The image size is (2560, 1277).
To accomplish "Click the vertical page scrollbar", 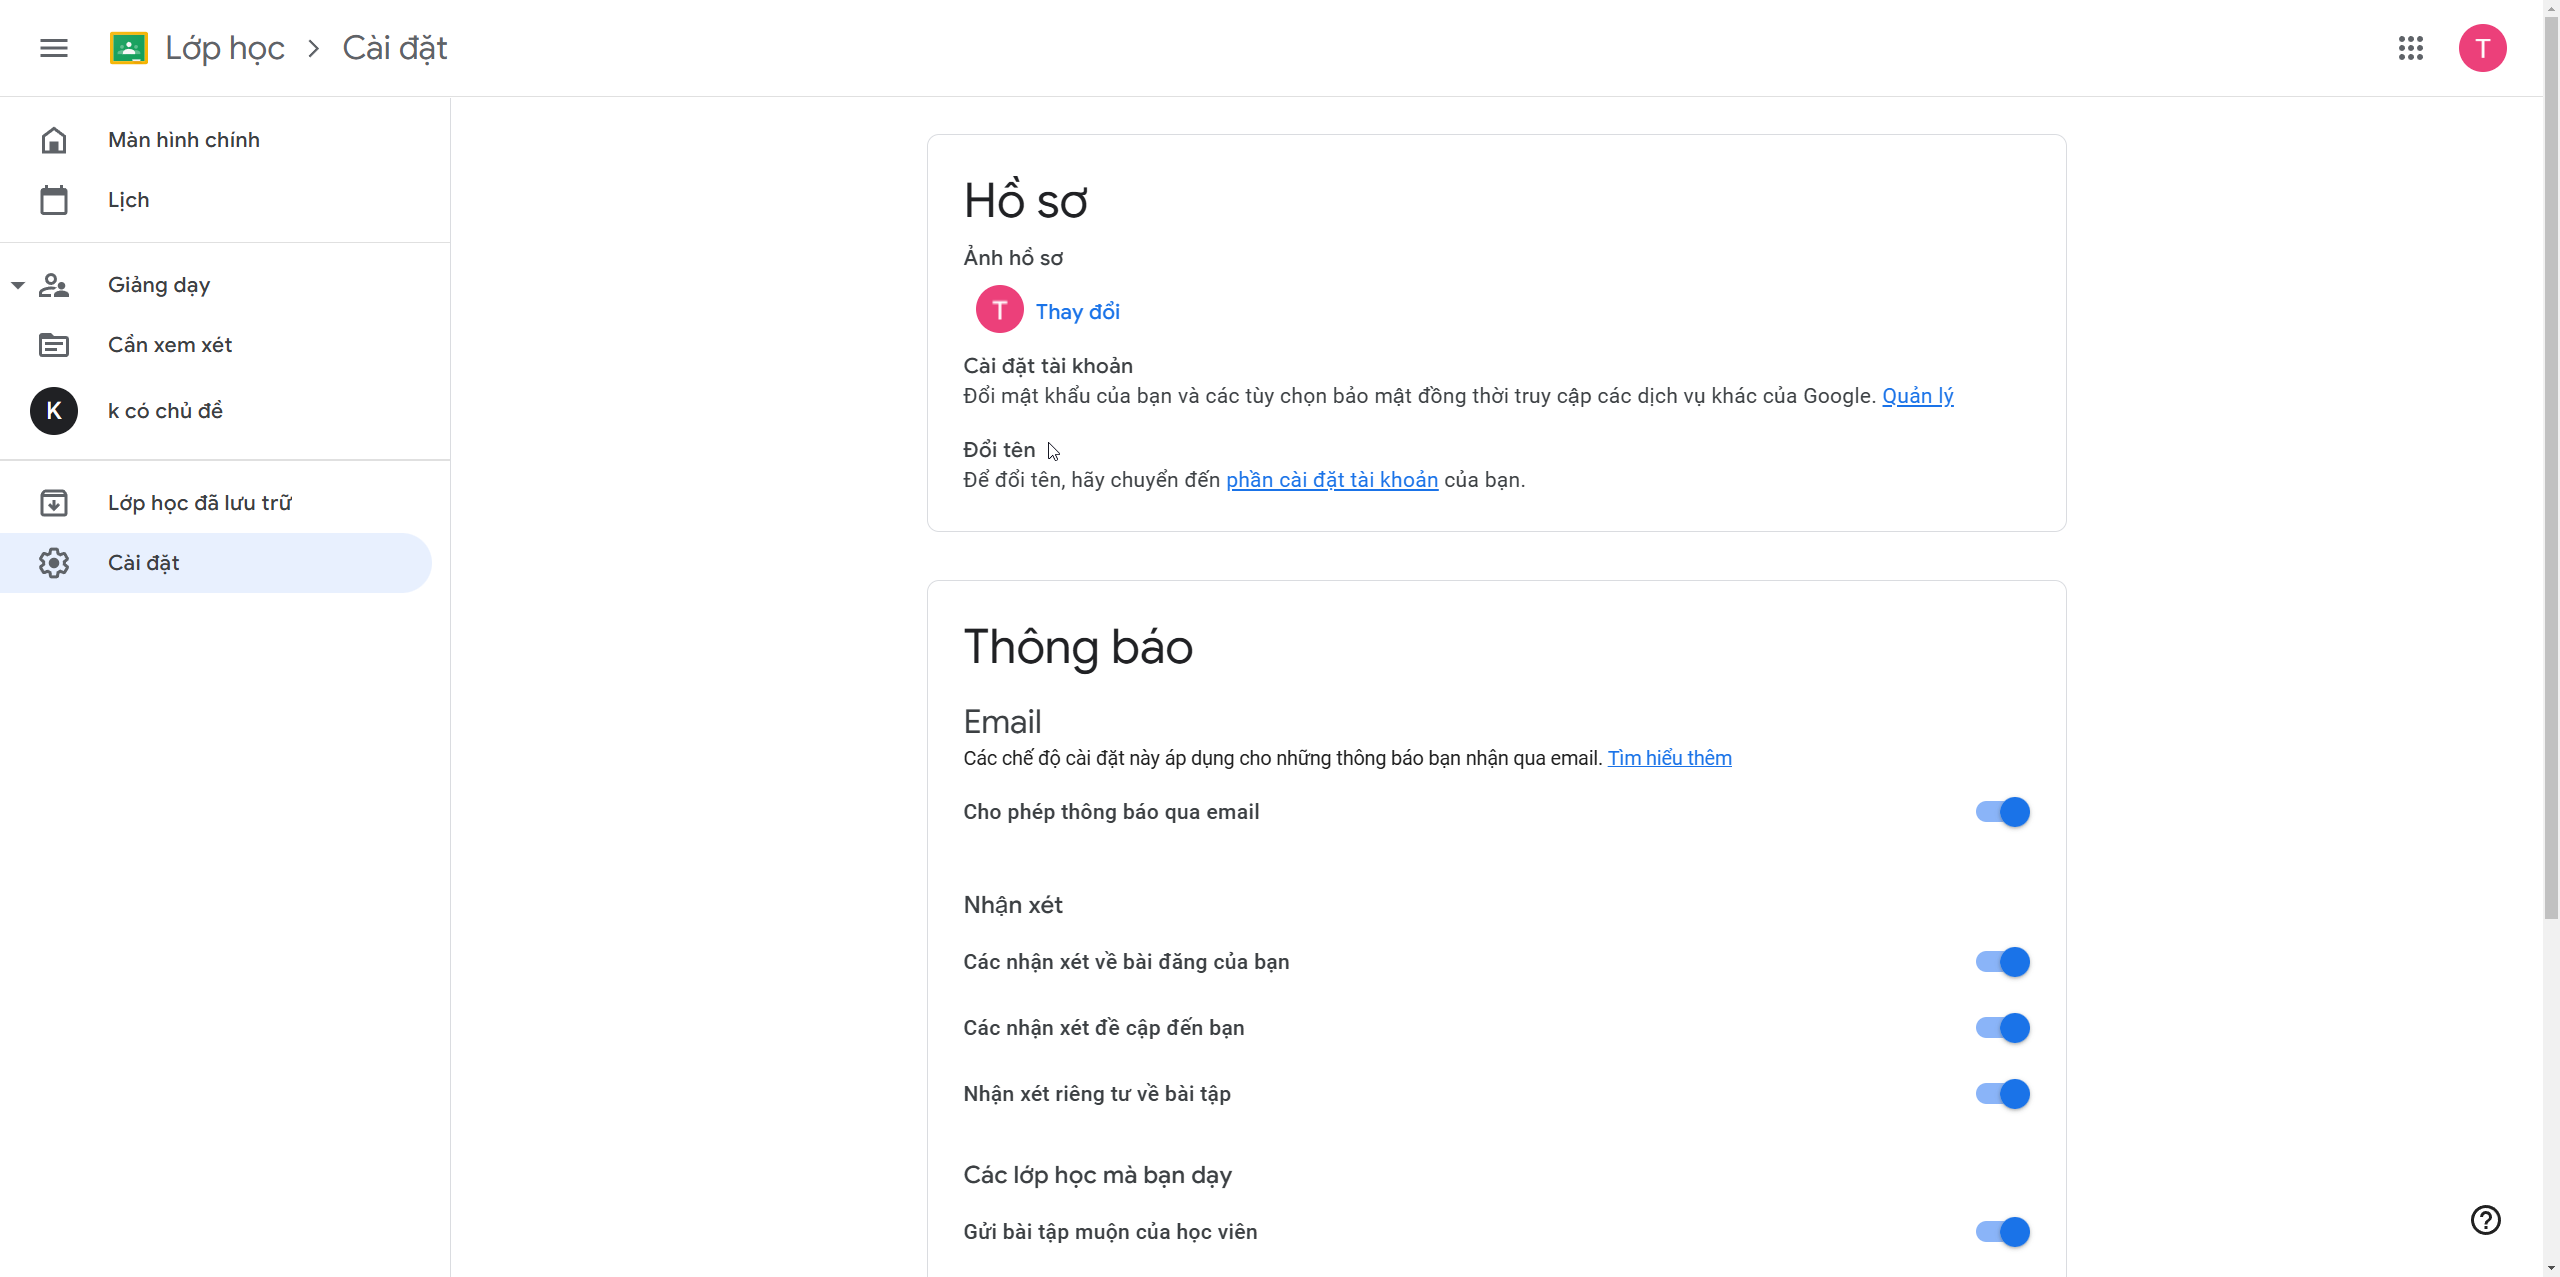I will pyautogui.click(x=2551, y=500).
